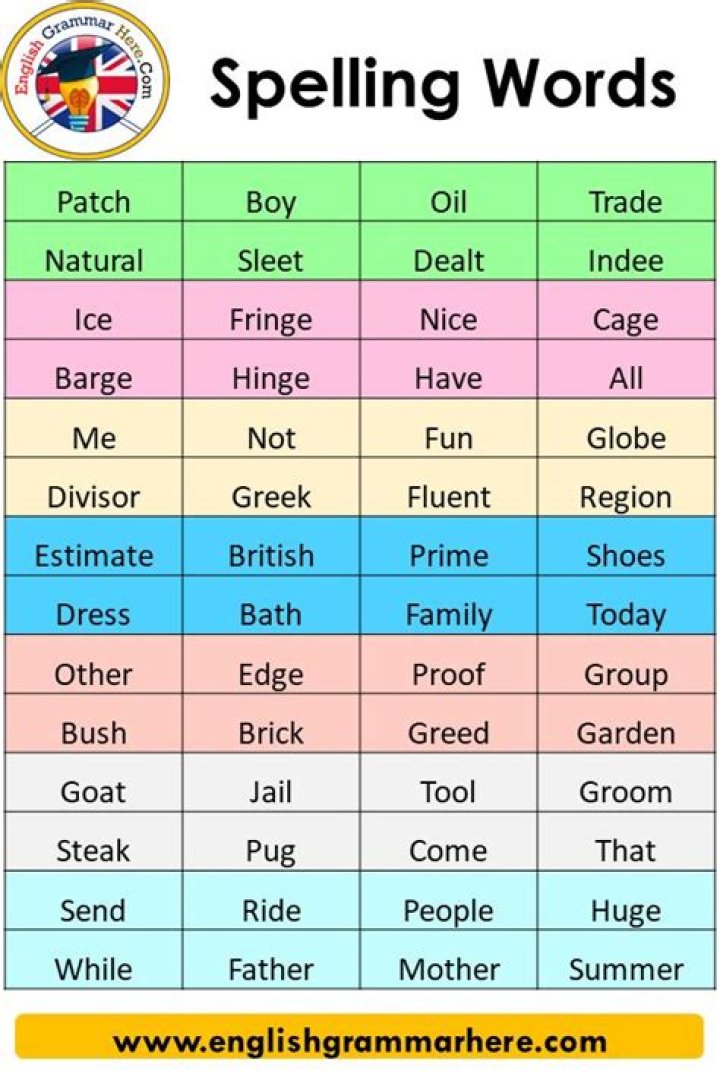Click the pink Cage cell
The width and height of the screenshot is (720, 1080).
coord(626,320)
